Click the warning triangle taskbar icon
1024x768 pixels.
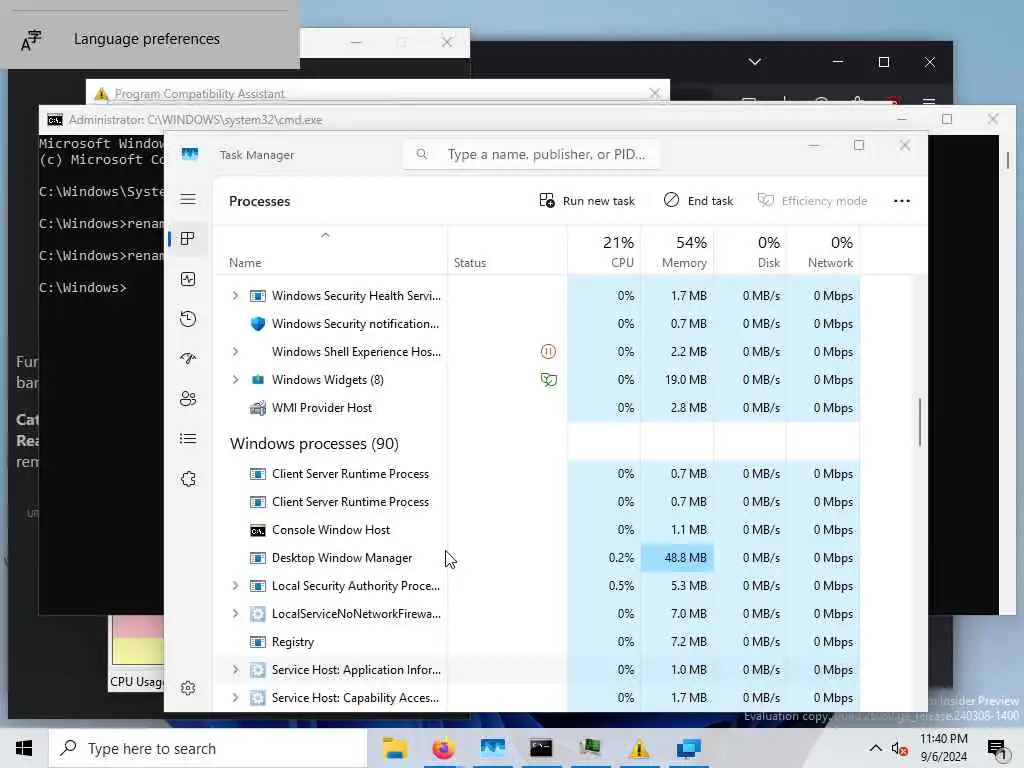coord(639,748)
